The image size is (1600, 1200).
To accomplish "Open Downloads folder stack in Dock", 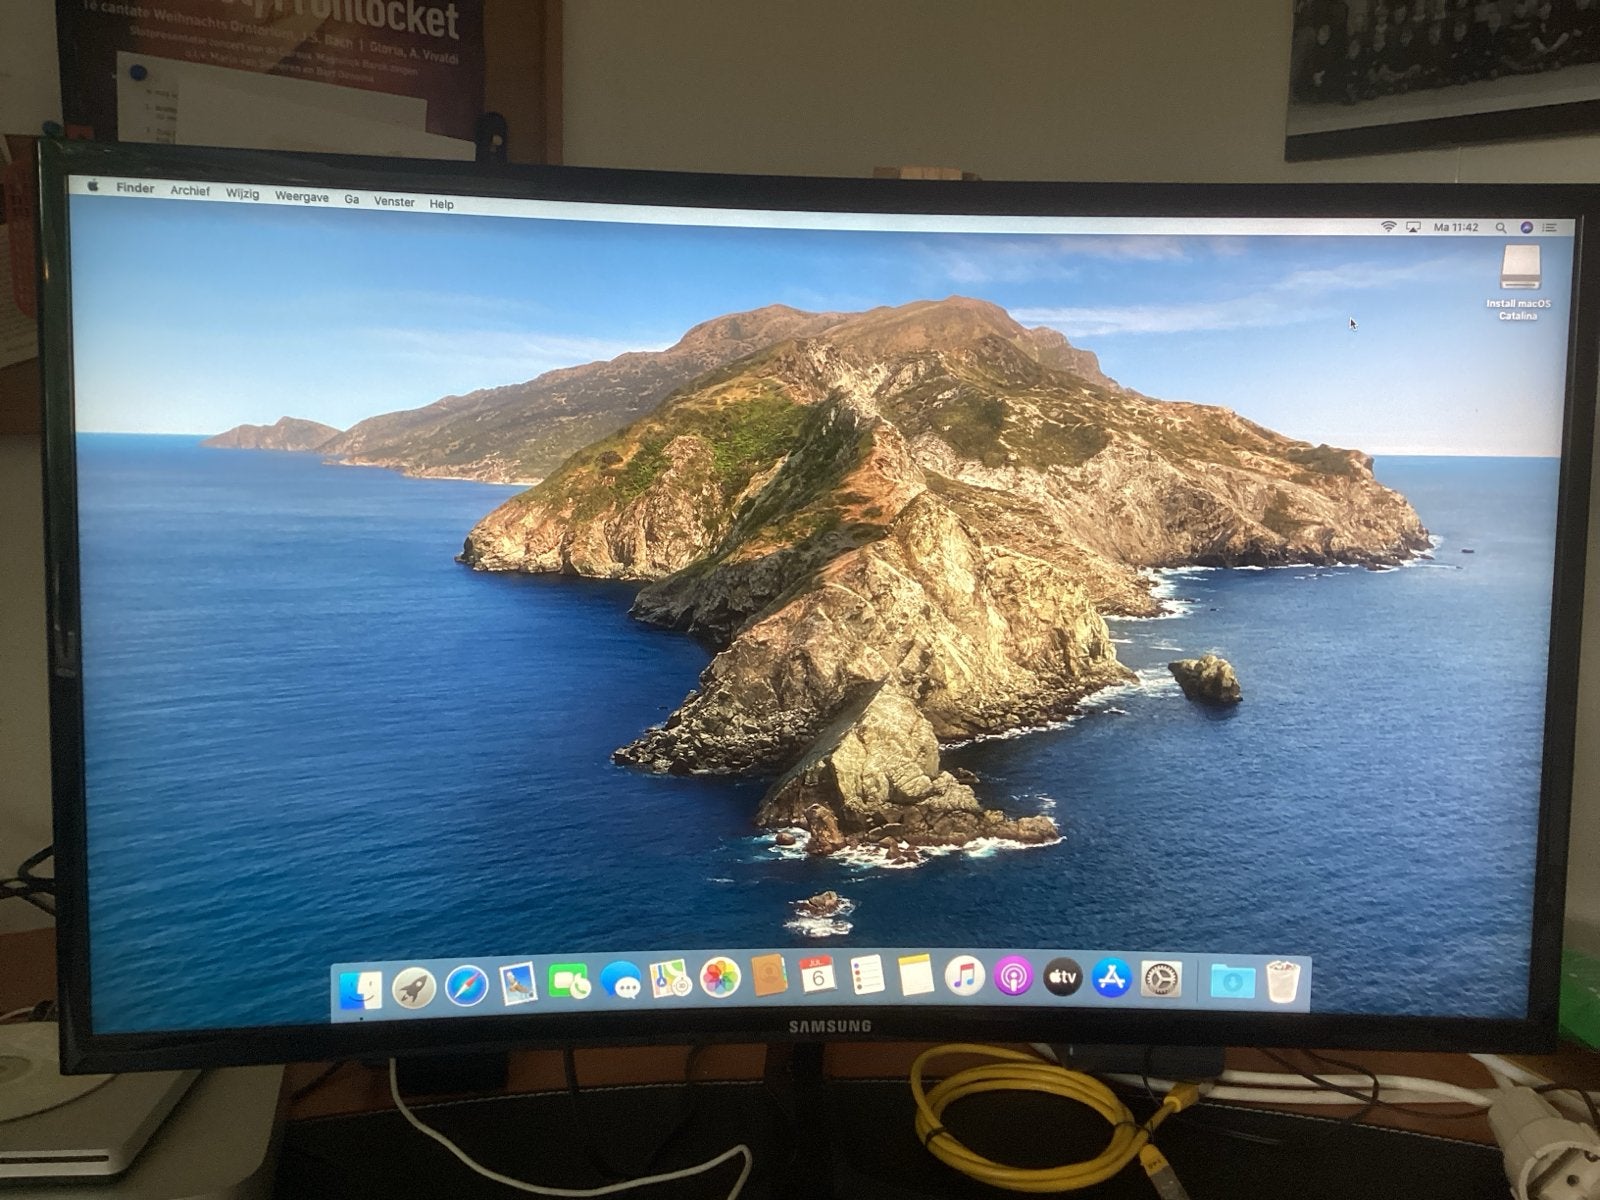I will coord(1232,981).
